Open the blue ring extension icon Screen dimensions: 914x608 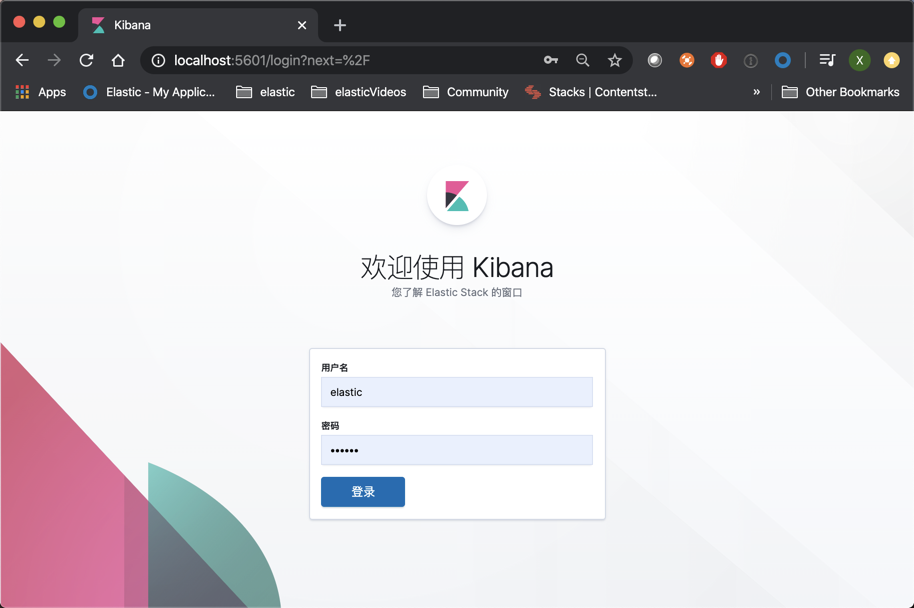coord(782,60)
